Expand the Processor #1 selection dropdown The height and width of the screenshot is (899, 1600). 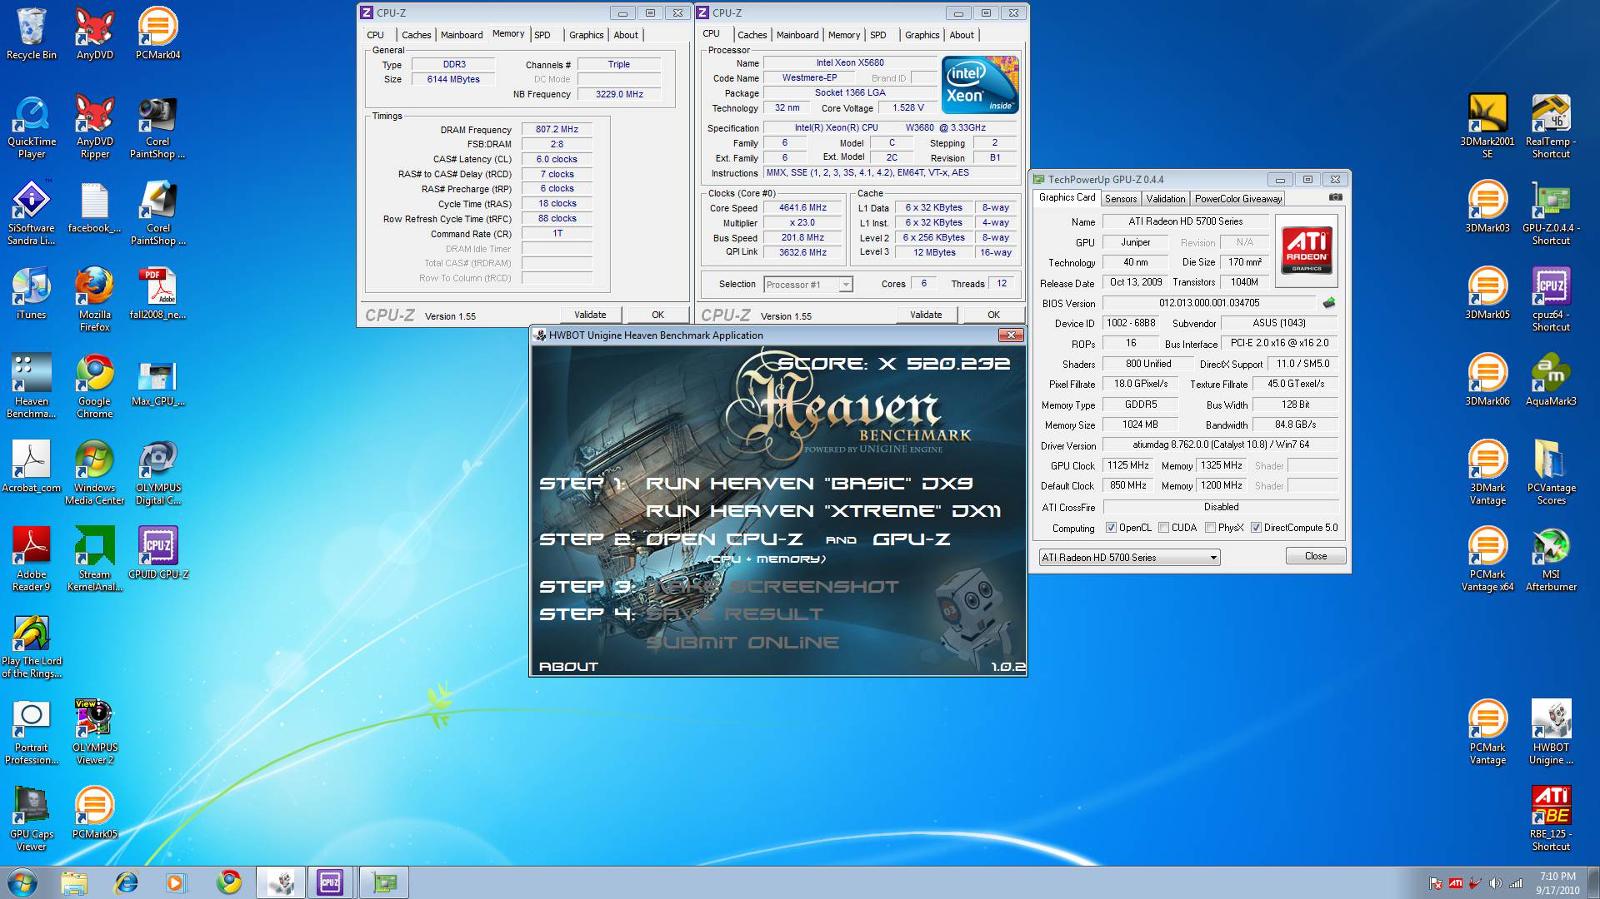tap(846, 285)
